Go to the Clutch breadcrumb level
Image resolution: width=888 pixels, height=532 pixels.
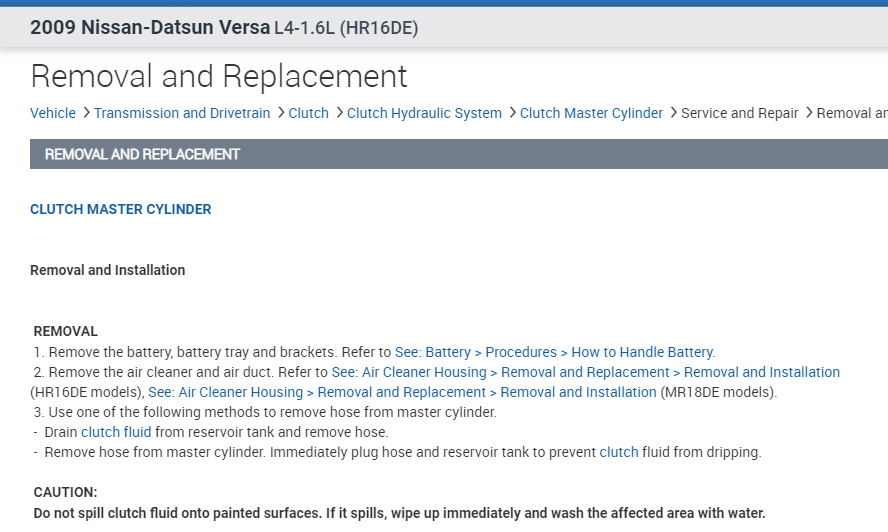(x=308, y=113)
